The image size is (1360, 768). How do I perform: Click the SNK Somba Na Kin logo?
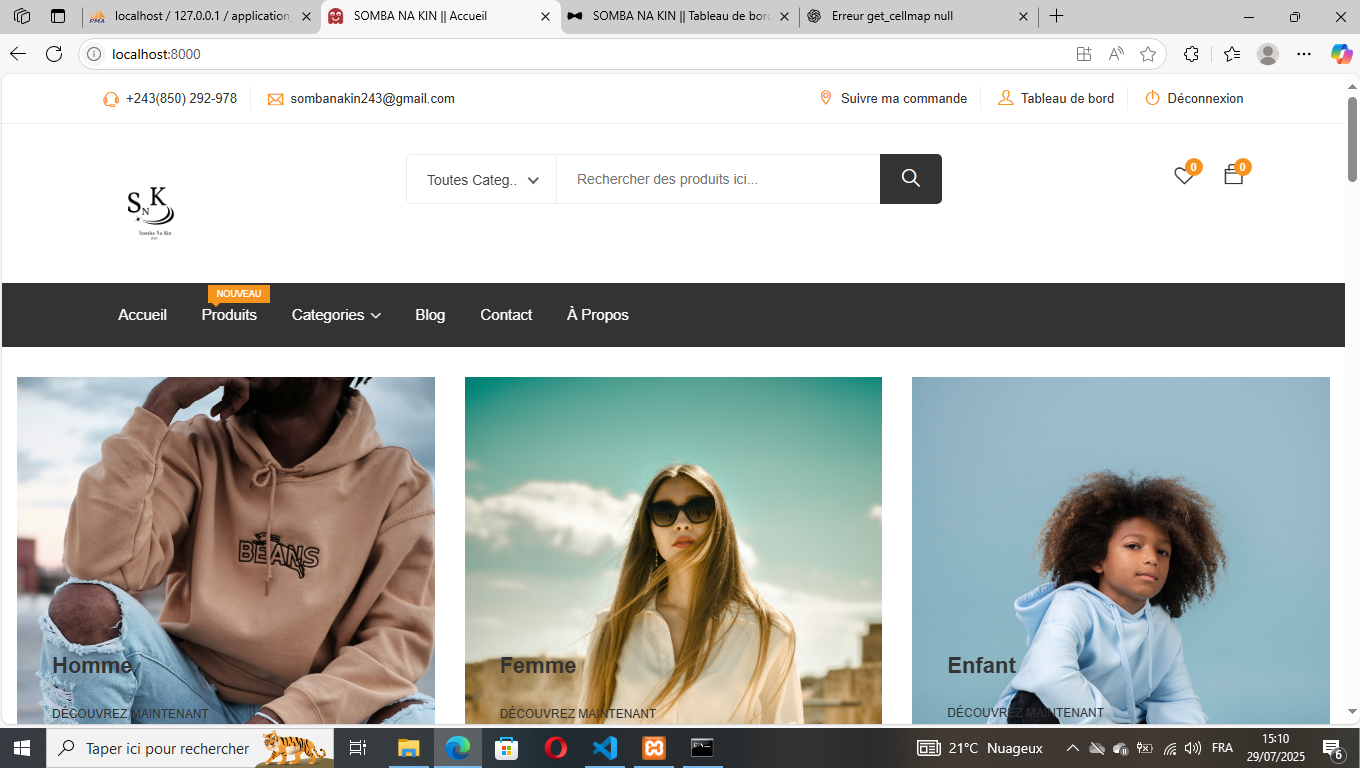150,212
